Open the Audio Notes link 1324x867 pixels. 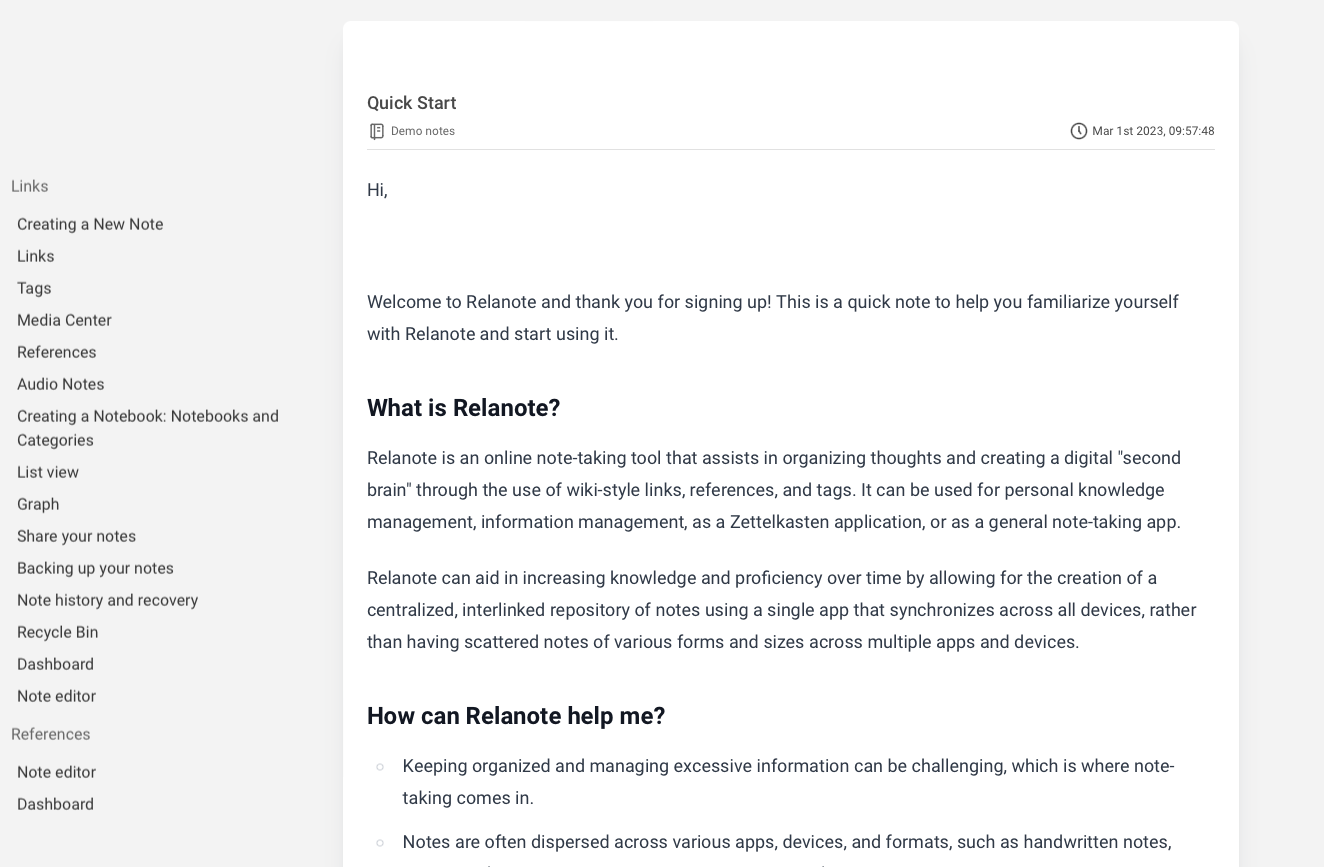coord(61,384)
